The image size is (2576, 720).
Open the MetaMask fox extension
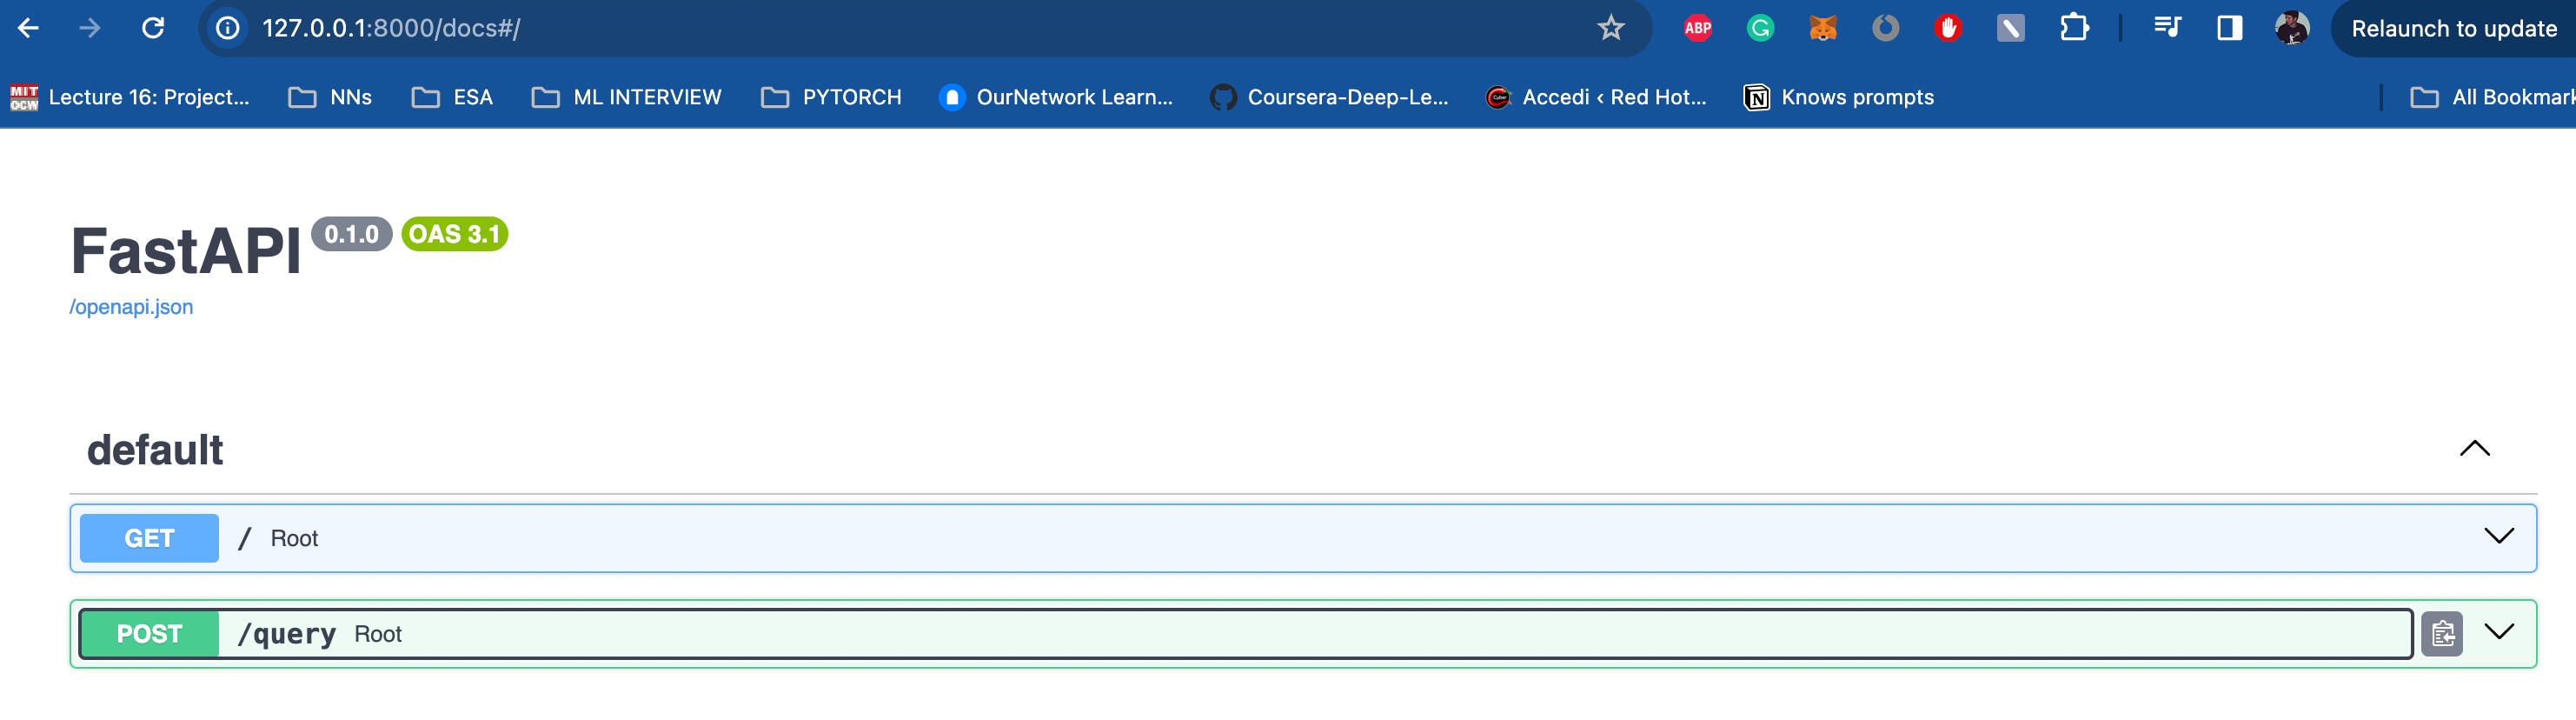tap(1823, 28)
